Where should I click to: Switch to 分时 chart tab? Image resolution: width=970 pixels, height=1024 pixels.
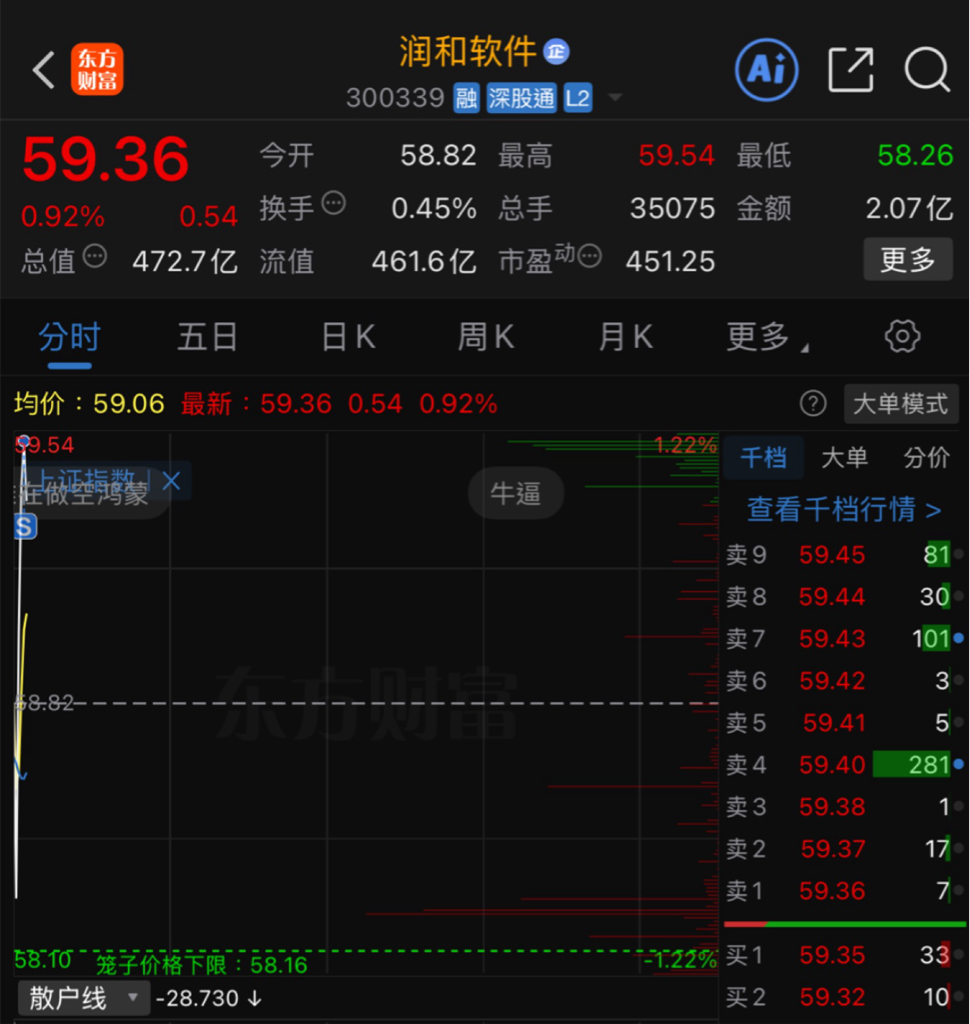tap(69, 337)
